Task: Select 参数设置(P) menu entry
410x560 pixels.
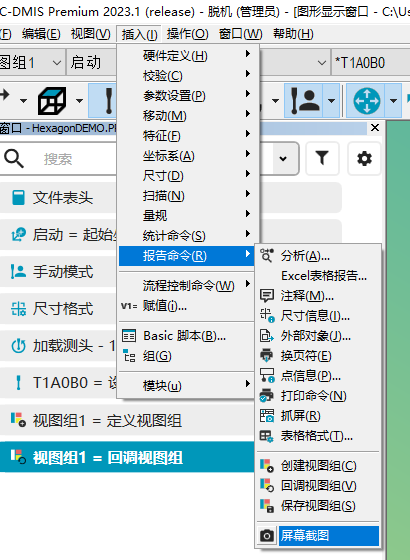Action: (x=189, y=96)
